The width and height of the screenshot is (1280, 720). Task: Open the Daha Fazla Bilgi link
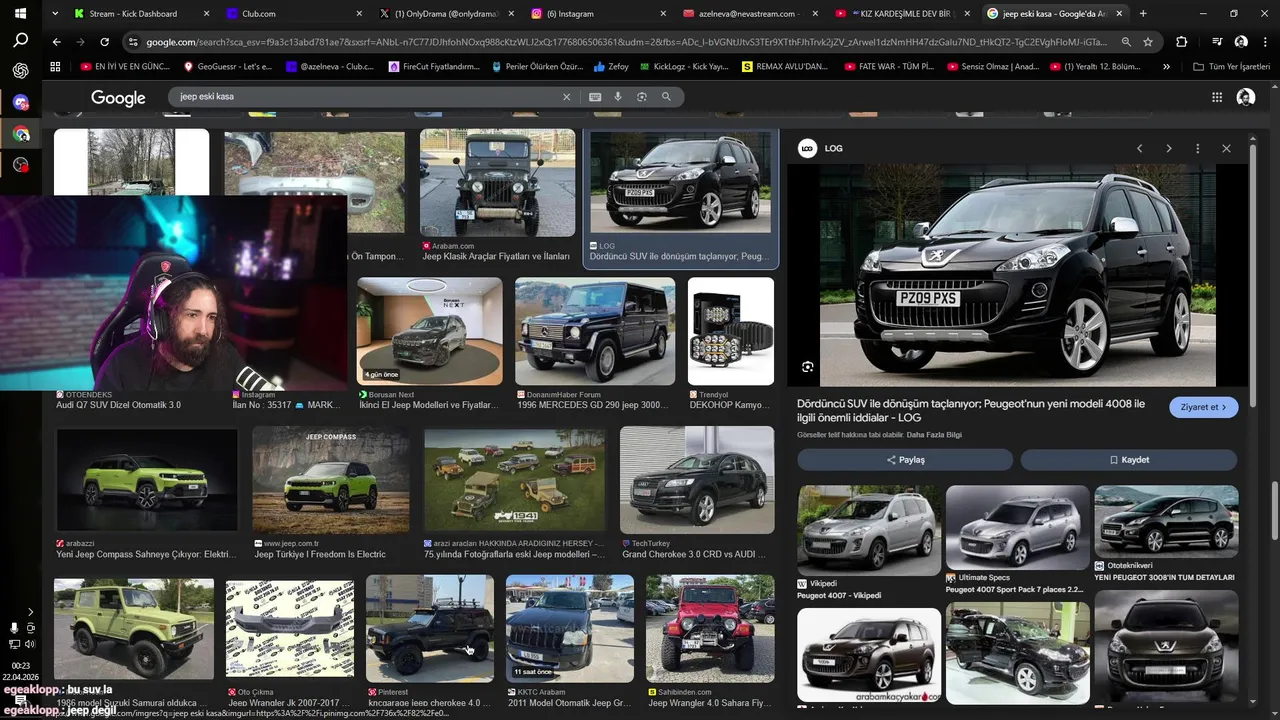934,435
